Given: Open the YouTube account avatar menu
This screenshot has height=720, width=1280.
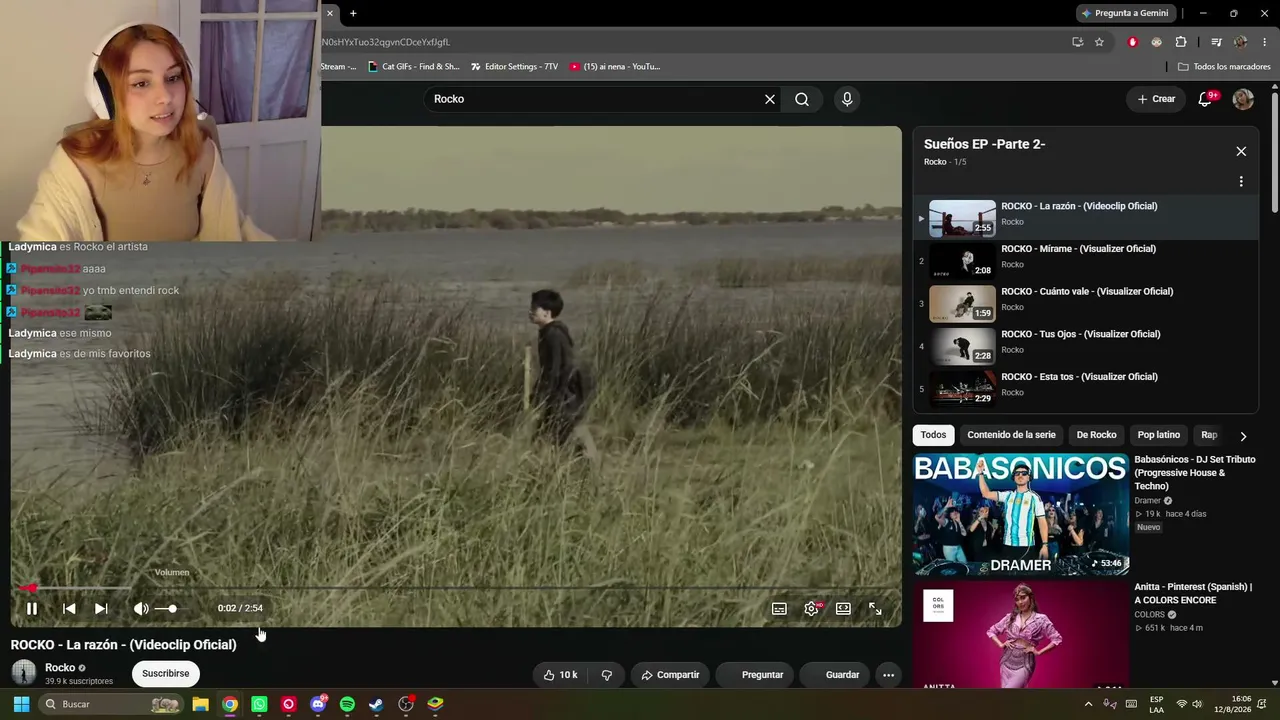Looking at the screenshot, I should point(1243,99).
